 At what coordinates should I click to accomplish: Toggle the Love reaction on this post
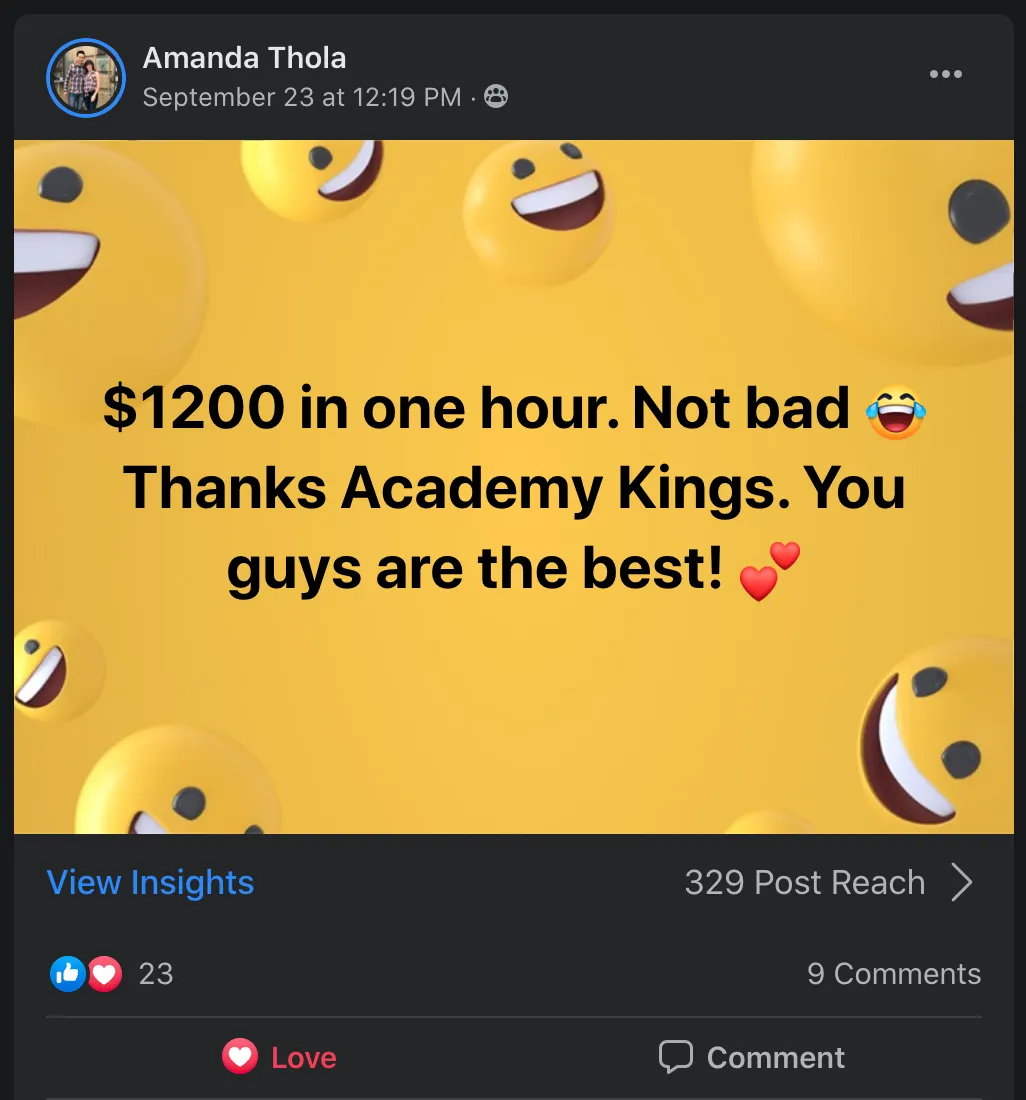tap(279, 1057)
